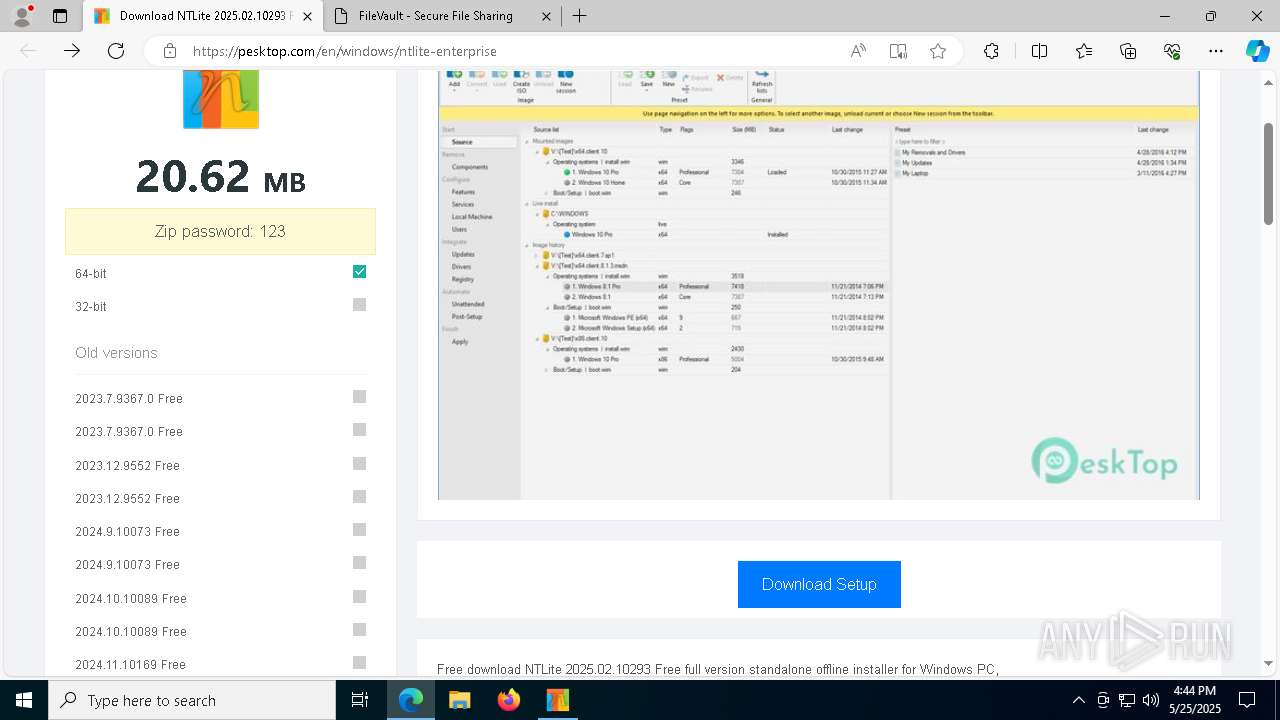
Task: Open Task View on the taskbar
Action: coord(360,700)
